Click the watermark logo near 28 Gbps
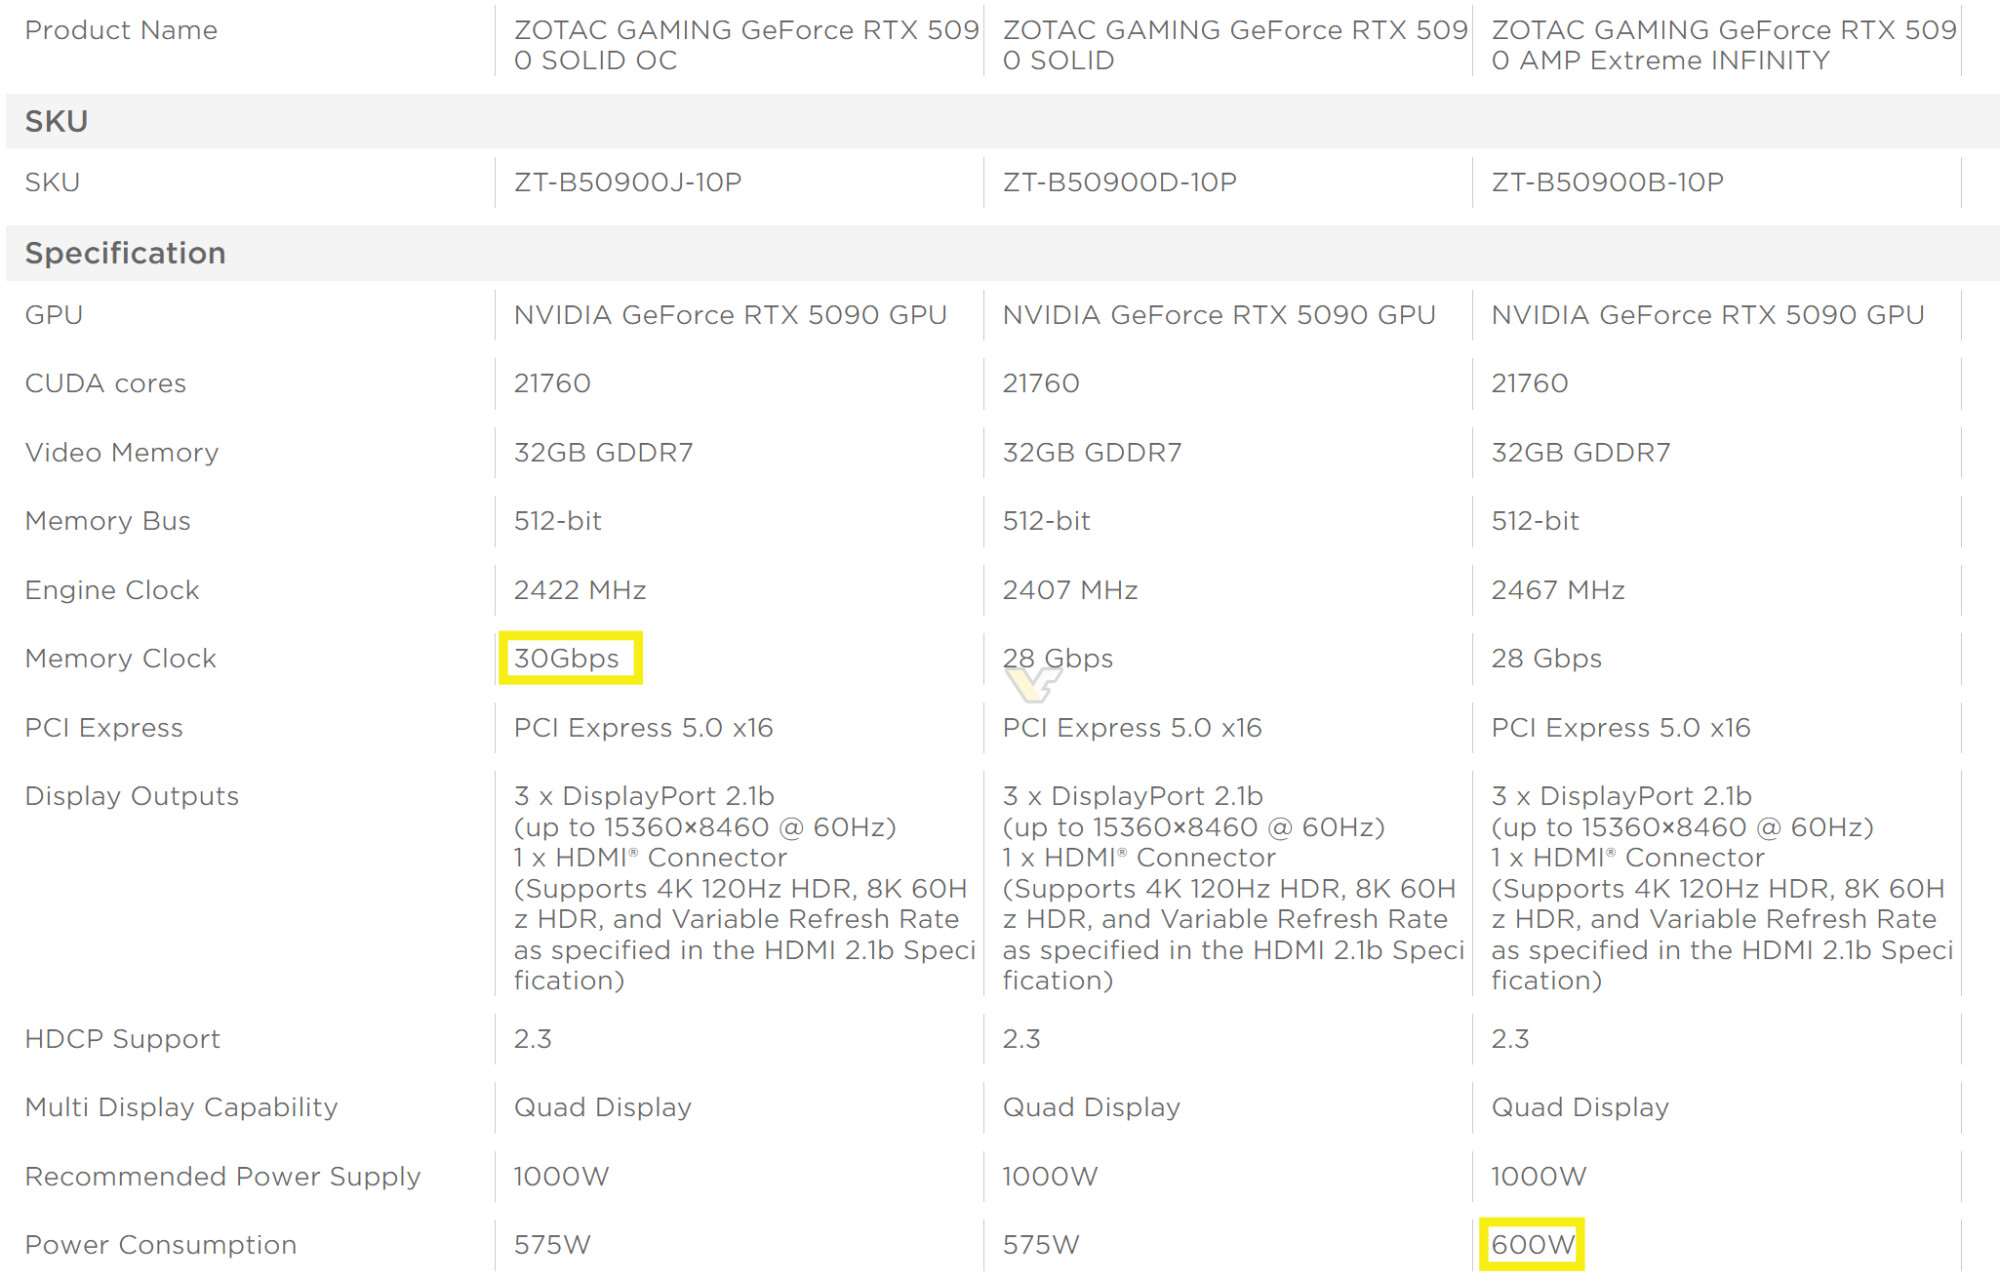This screenshot has width=2000, height=1283. pyautogui.click(x=1032, y=684)
